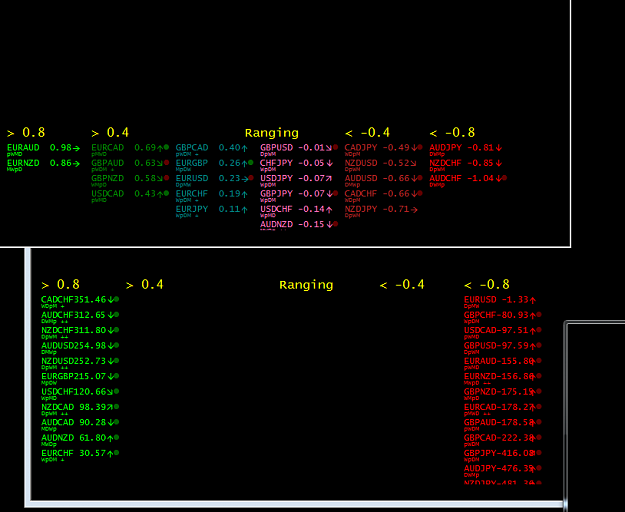Open the USDJPY -0.07 pair
The height and width of the screenshot is (512, 625).
296,179
